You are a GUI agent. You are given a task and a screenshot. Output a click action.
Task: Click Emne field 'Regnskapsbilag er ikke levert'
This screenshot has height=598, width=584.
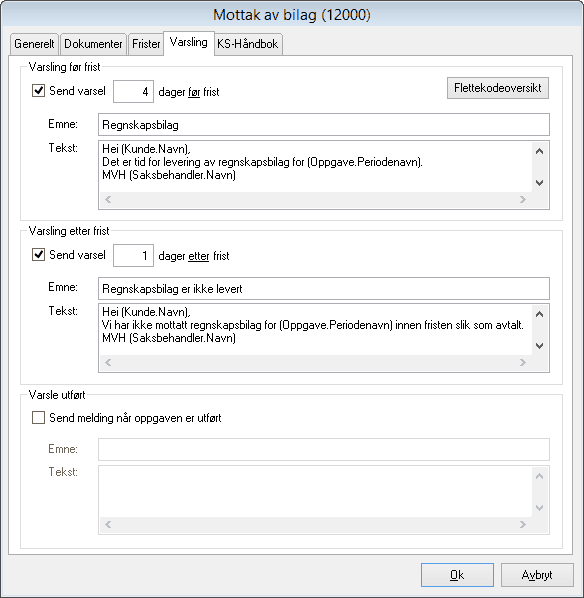tap(324, 289)
